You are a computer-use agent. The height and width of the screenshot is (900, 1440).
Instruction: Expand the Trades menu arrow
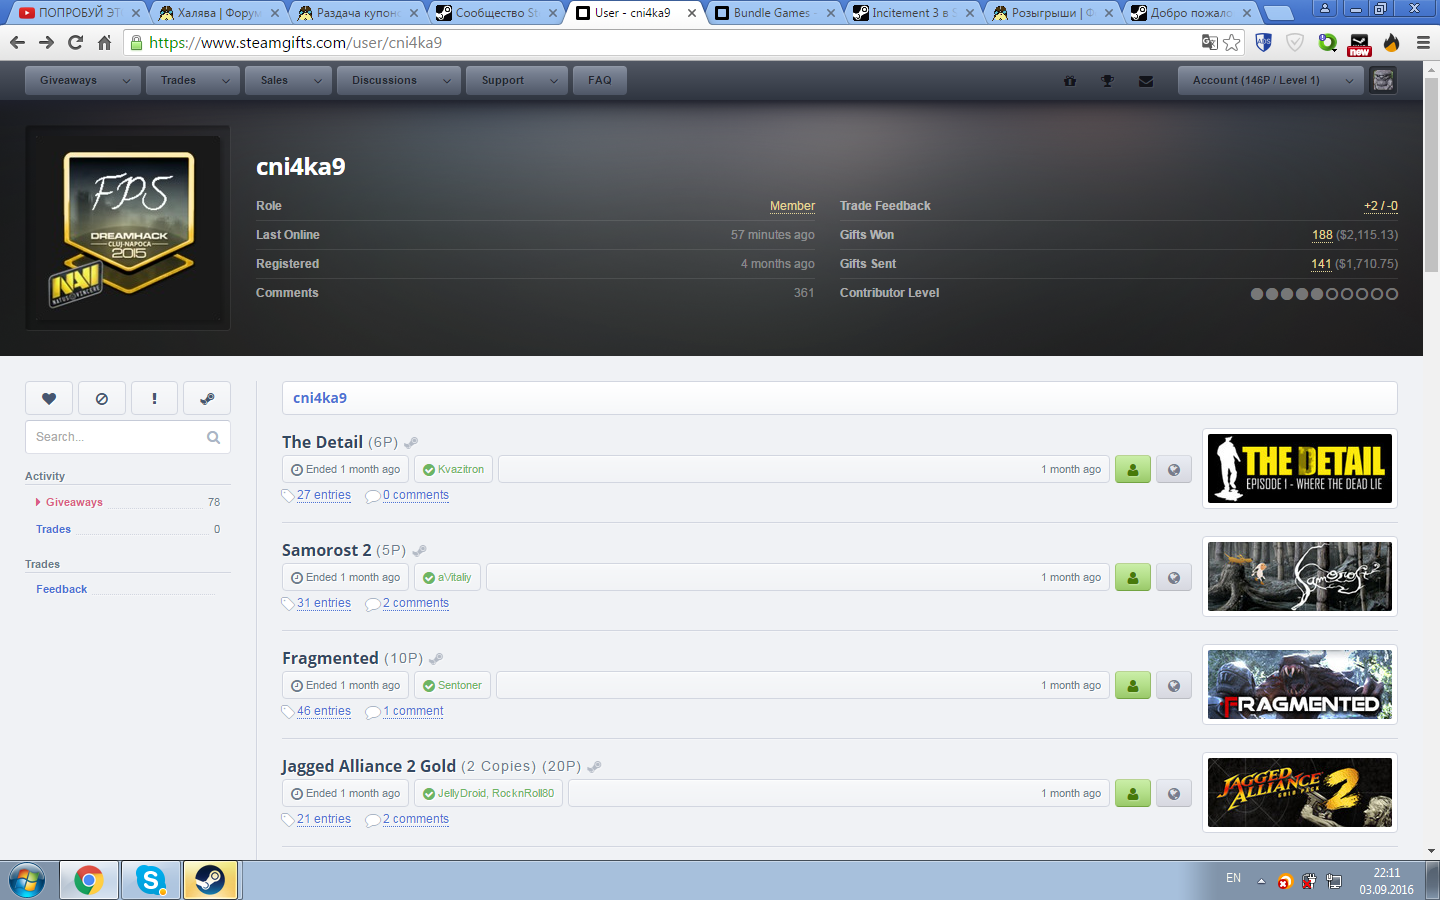point(226,81)
